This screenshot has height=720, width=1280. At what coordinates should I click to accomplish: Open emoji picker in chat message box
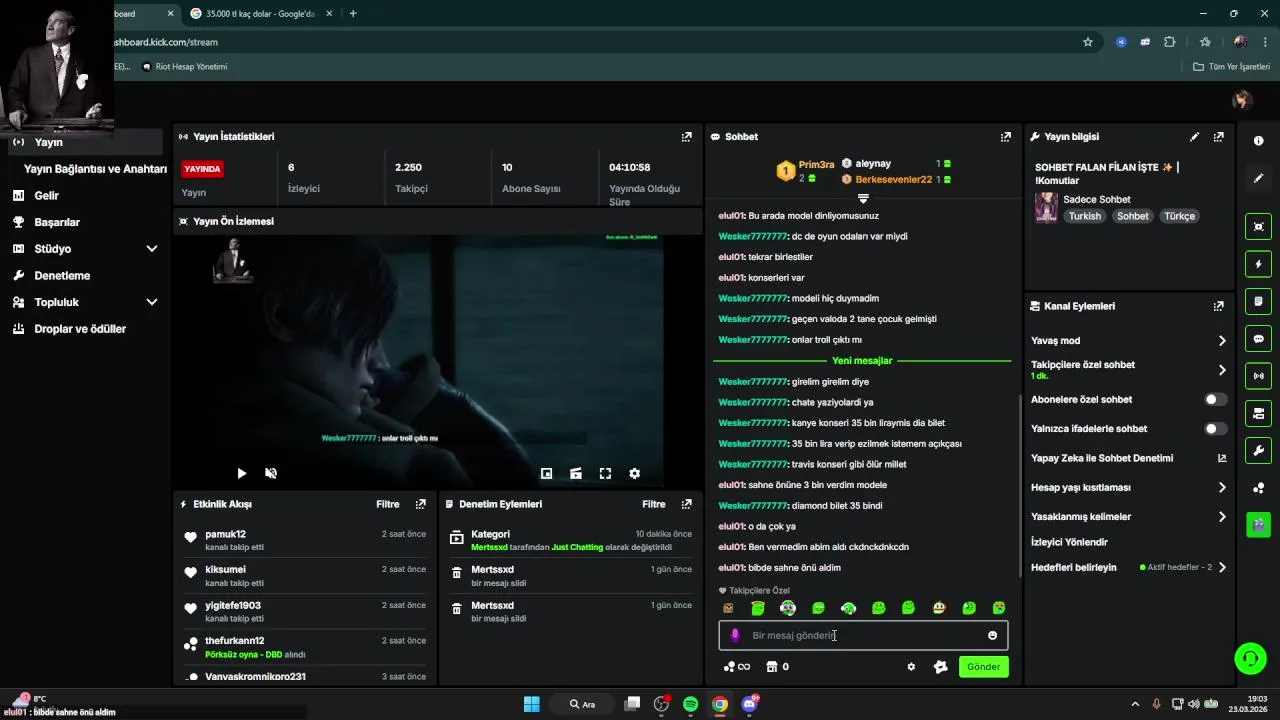(x=992, y=635)
